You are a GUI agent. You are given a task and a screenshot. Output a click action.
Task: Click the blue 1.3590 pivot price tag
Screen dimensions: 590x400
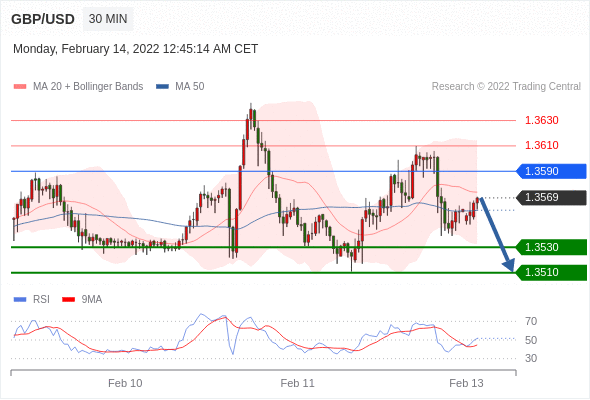[x=551, y=171]
